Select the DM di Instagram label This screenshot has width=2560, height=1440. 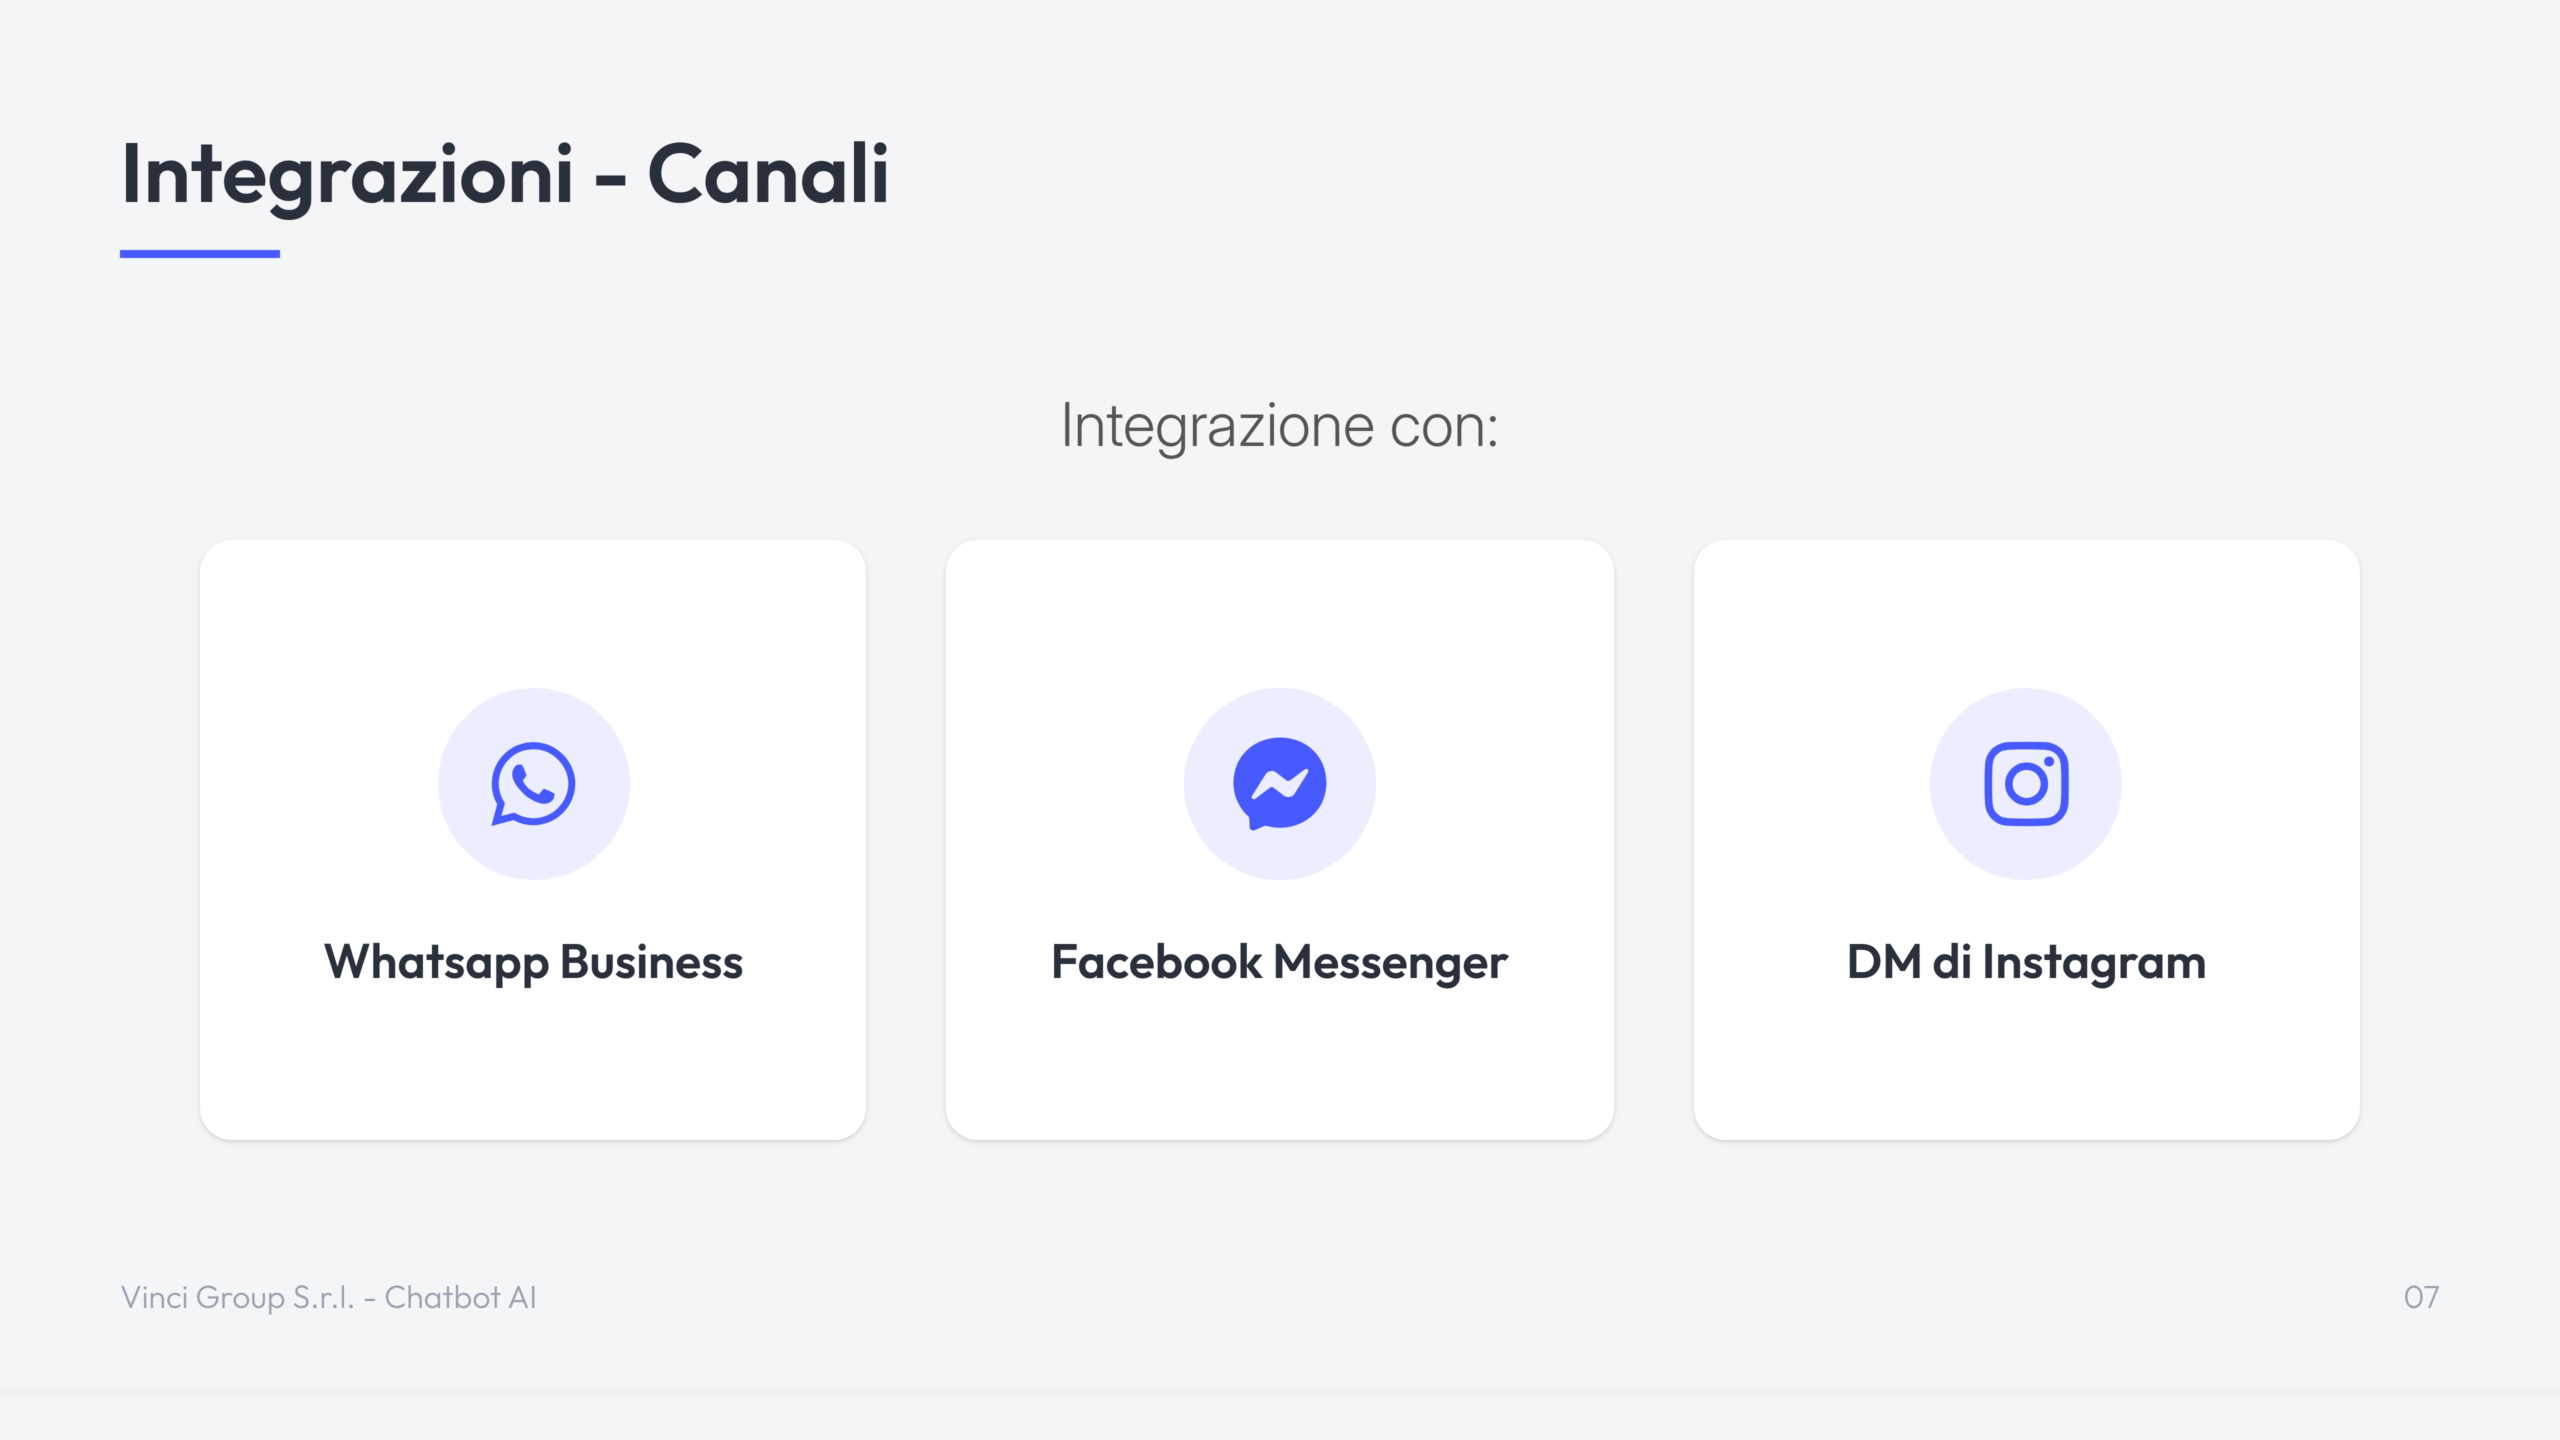pos(2026,962)
